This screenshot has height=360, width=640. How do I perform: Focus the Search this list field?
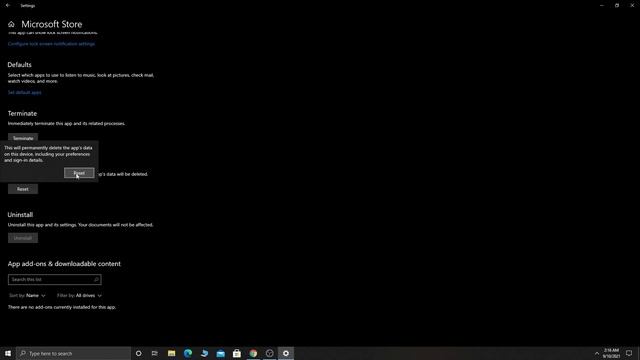point(55,280)
